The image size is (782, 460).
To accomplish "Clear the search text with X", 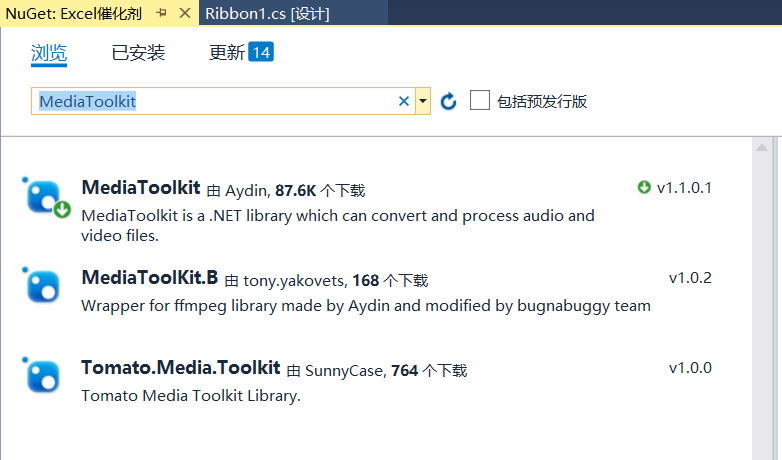I will pos(404,101).
